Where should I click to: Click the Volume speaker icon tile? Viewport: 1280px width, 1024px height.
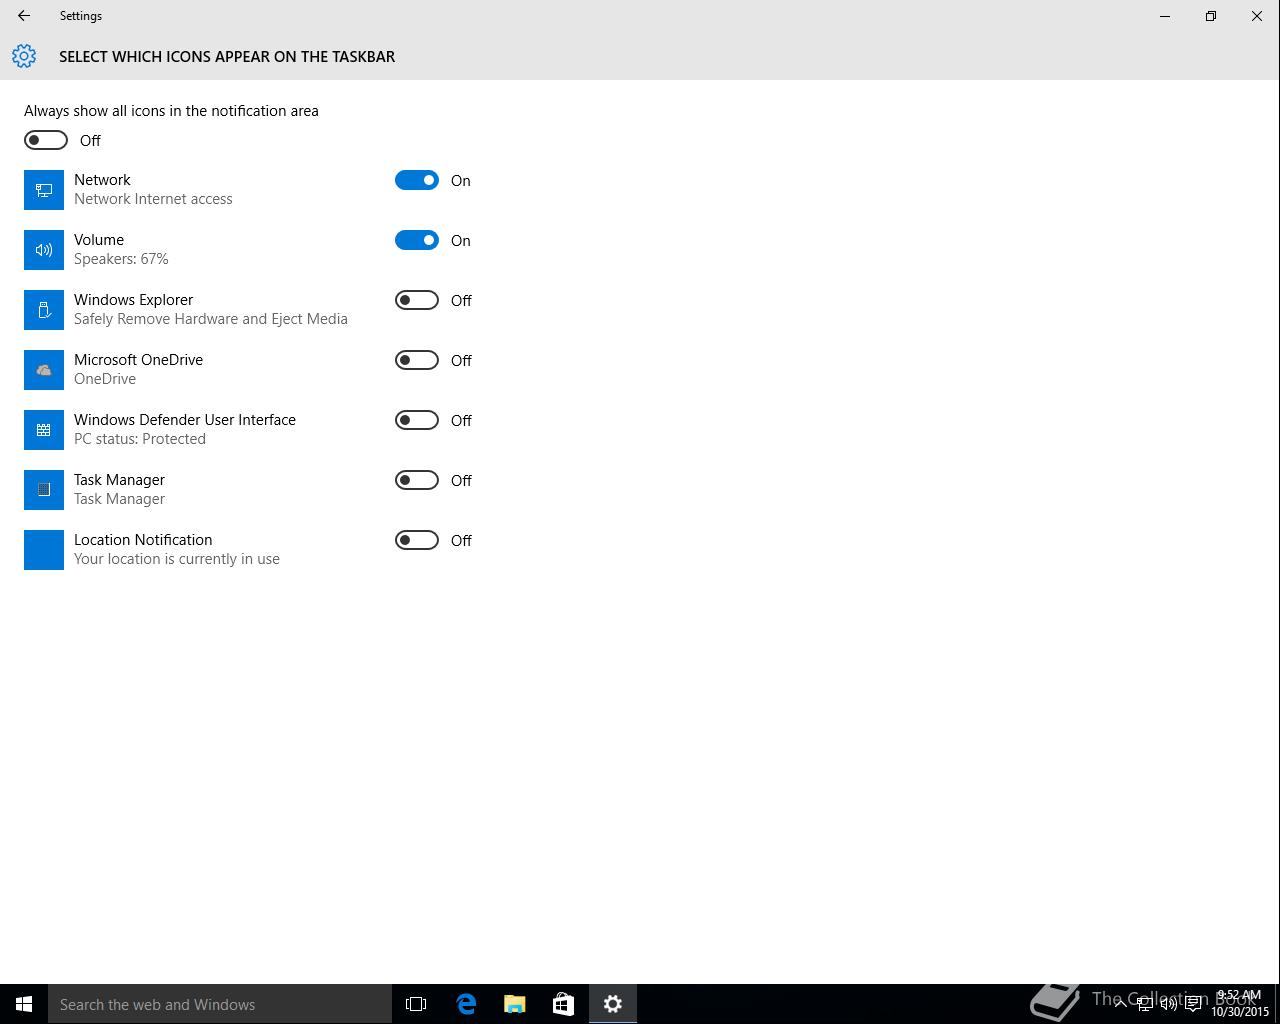click(x=44, y=250)
